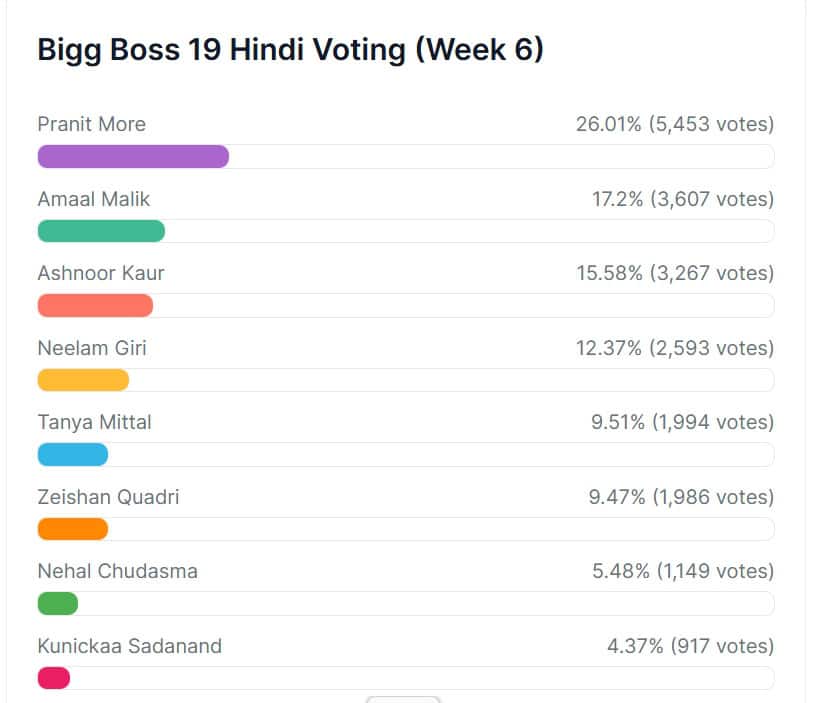Click the 4.37% (917 votes) result text
The width and height of the screenshot is (827, 703).
coord(690,646)
